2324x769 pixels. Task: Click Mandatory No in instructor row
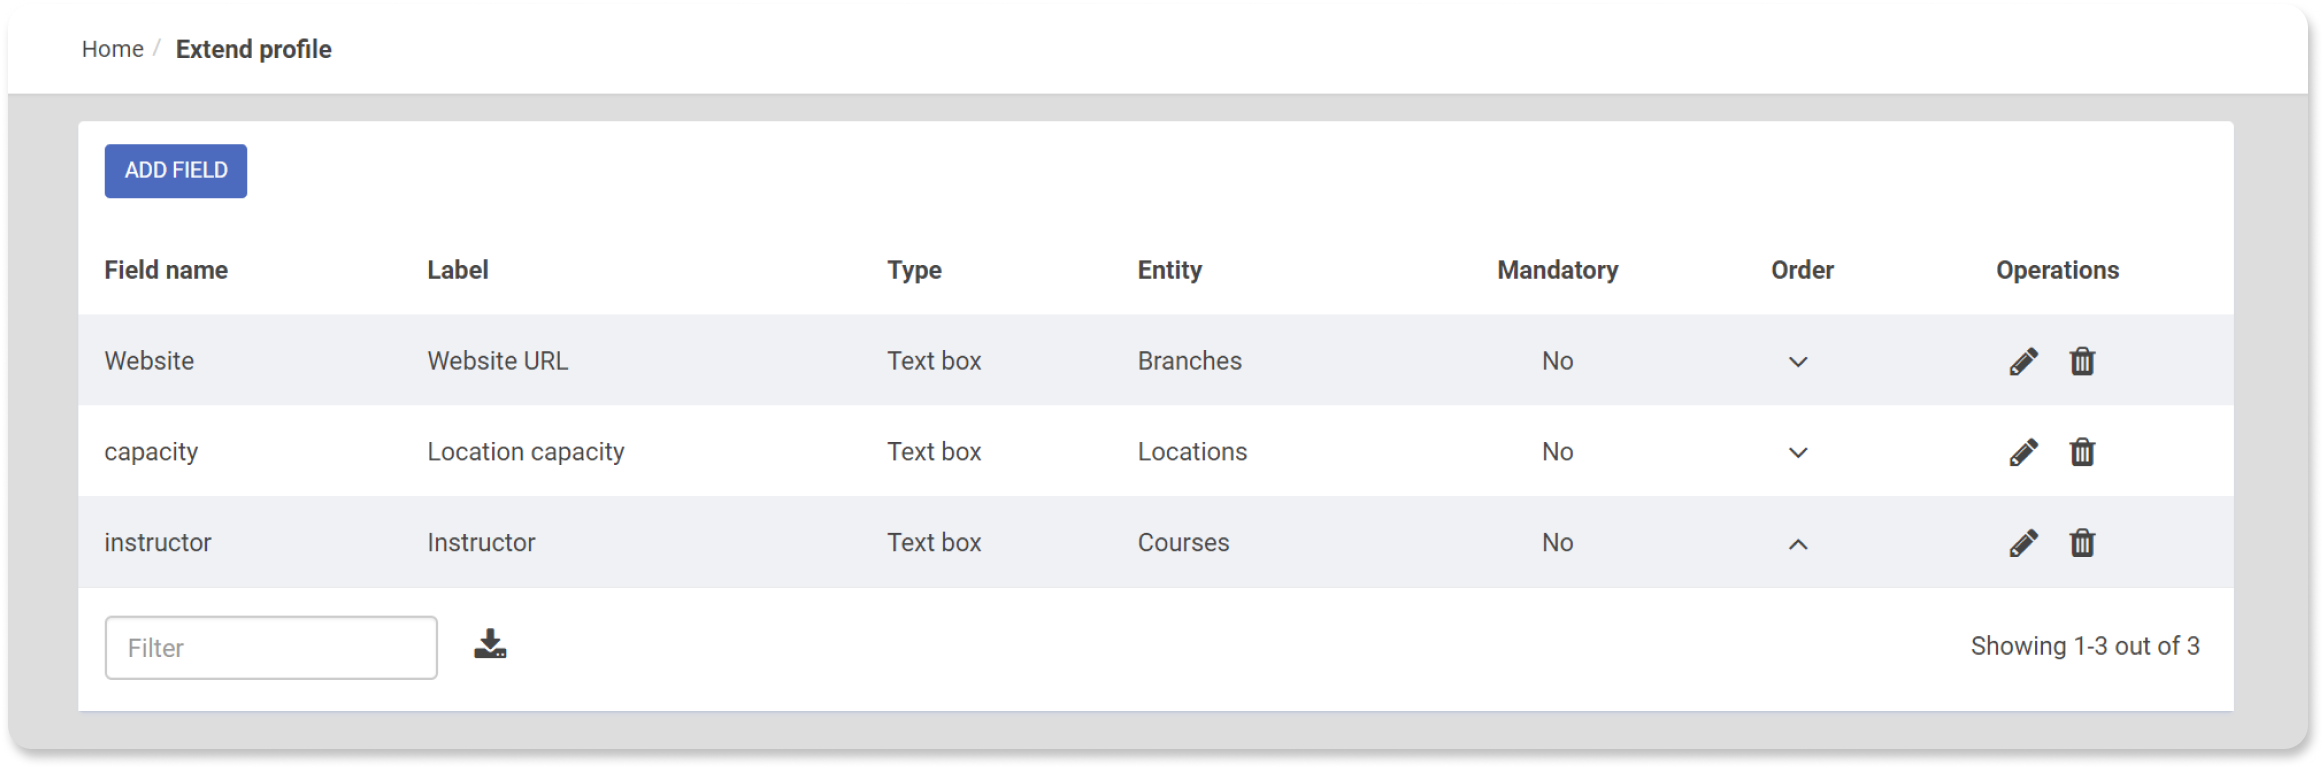point(1557,543)
